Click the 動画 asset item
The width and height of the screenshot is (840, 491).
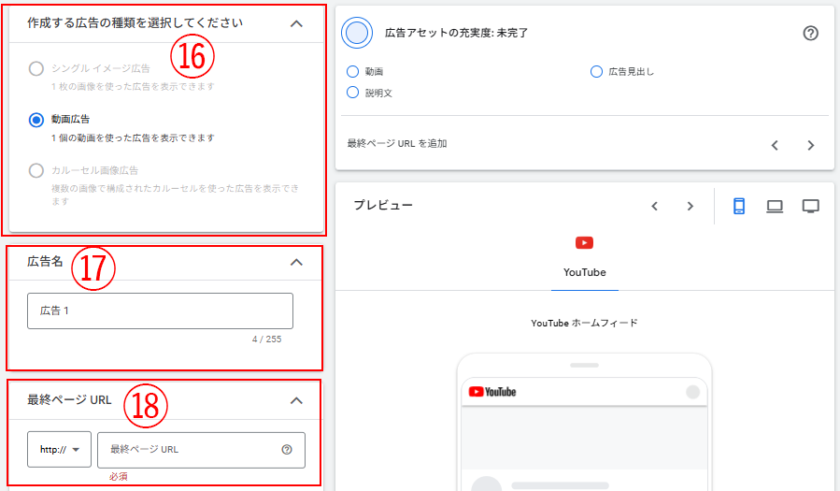click(x=372, y=72)
